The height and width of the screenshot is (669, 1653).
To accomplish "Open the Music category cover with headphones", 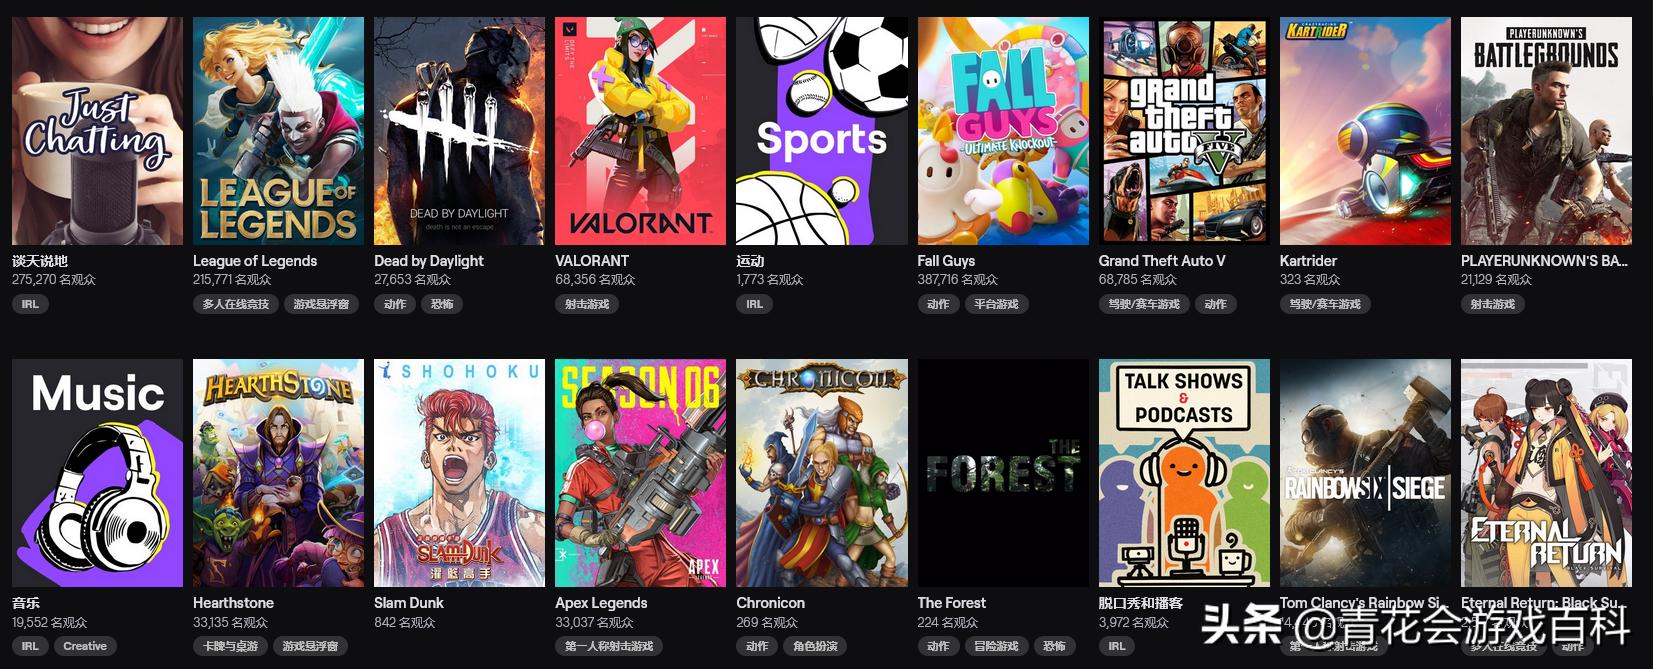I will tap(97, 473).
